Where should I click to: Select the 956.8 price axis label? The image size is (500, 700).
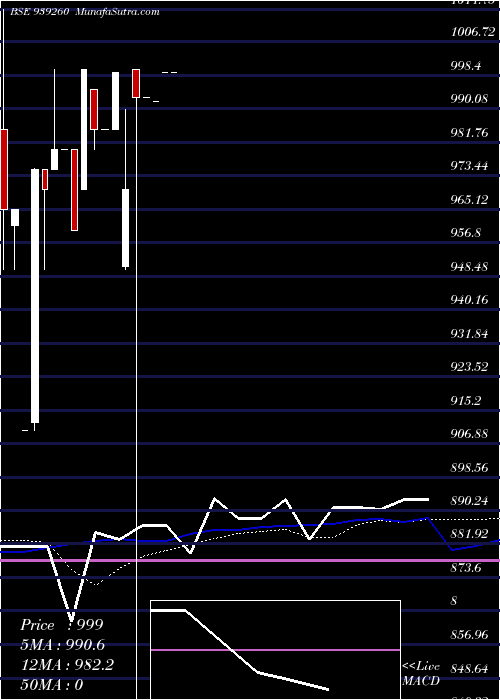[466, 233]
